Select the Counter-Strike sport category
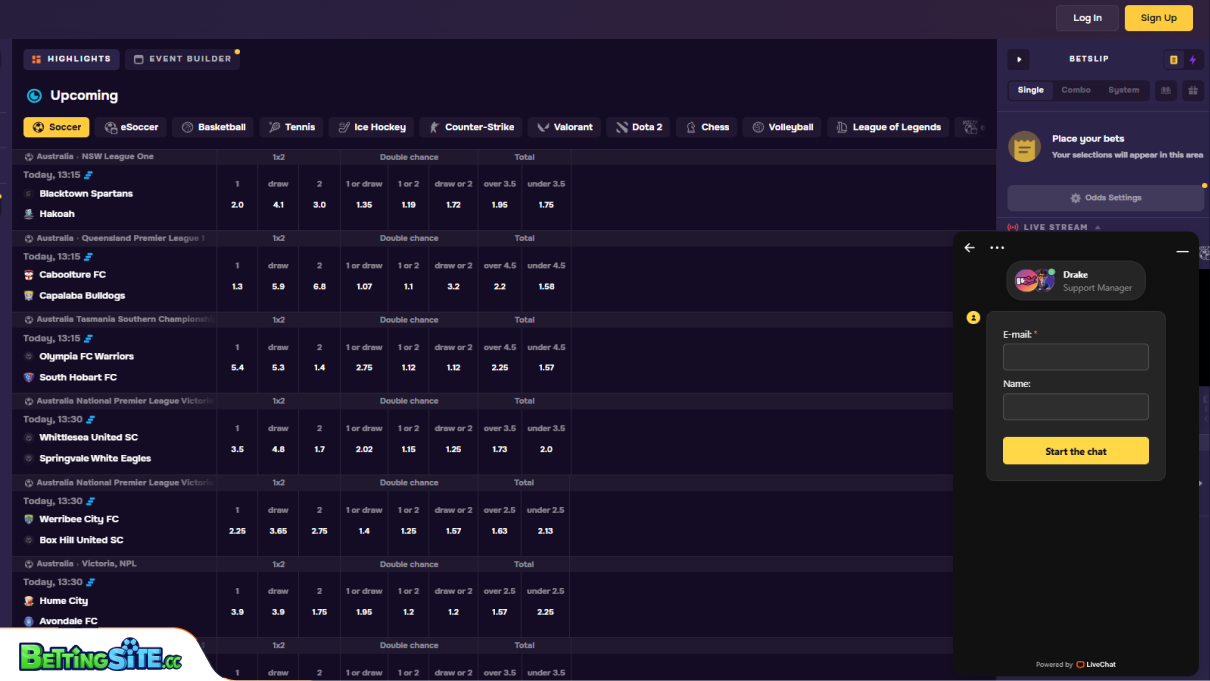The image size is (1210, 681). click(470, 127)
